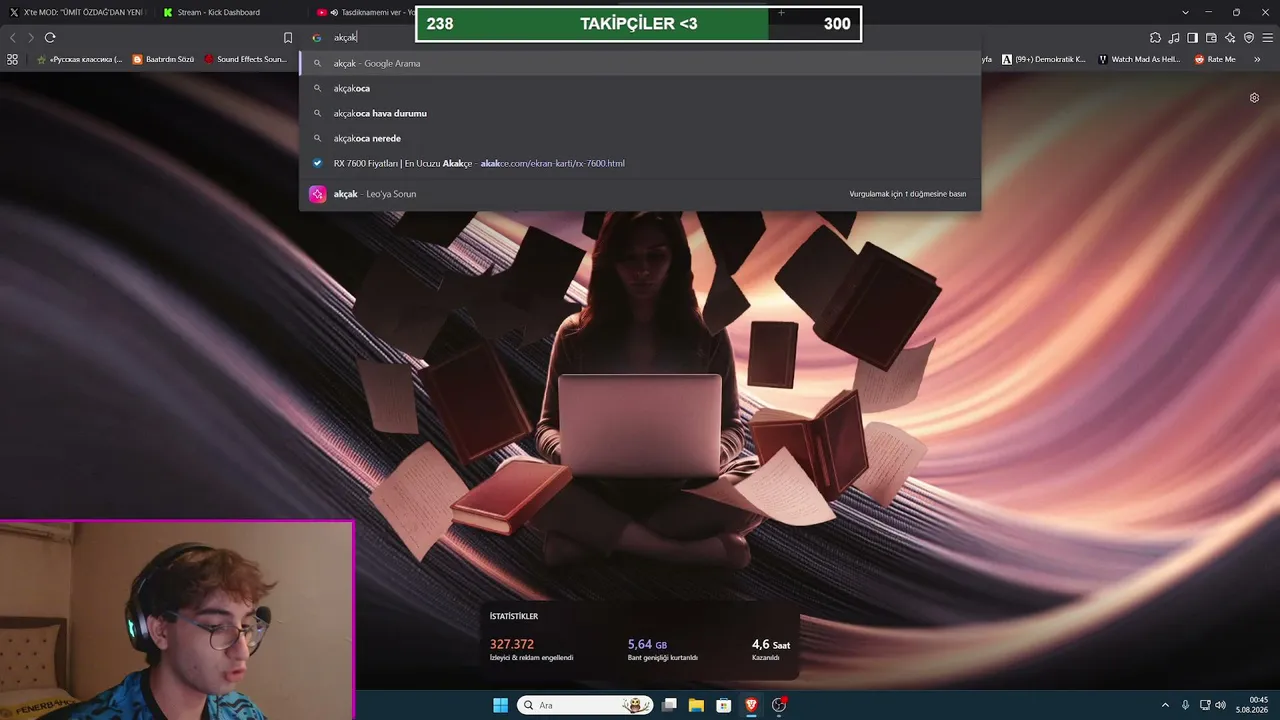1280x720 pixels.
Task: Go back with the browser back arrow
Action: coord(13,38)
